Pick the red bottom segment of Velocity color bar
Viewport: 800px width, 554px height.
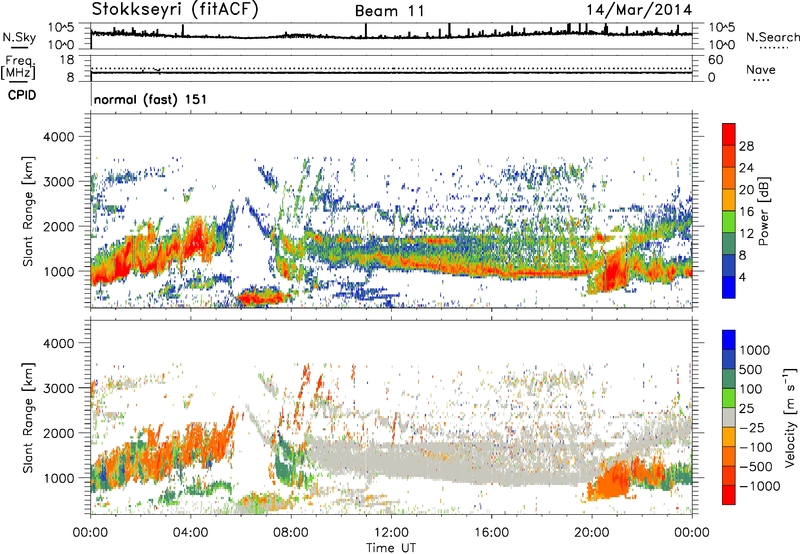click(x=729, y=495)
